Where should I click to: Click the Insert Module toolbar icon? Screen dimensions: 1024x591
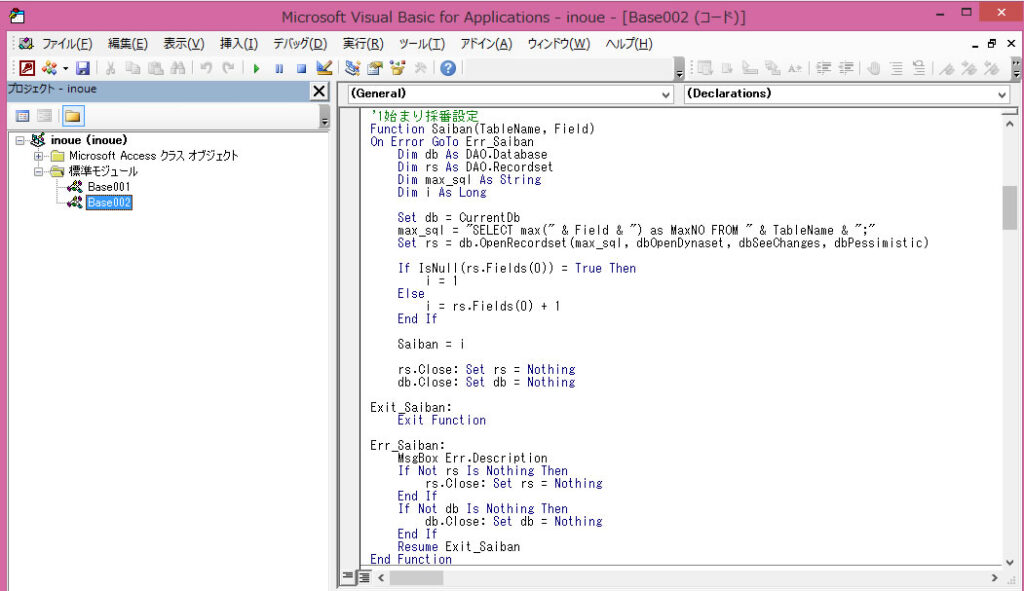pos(49,68)
